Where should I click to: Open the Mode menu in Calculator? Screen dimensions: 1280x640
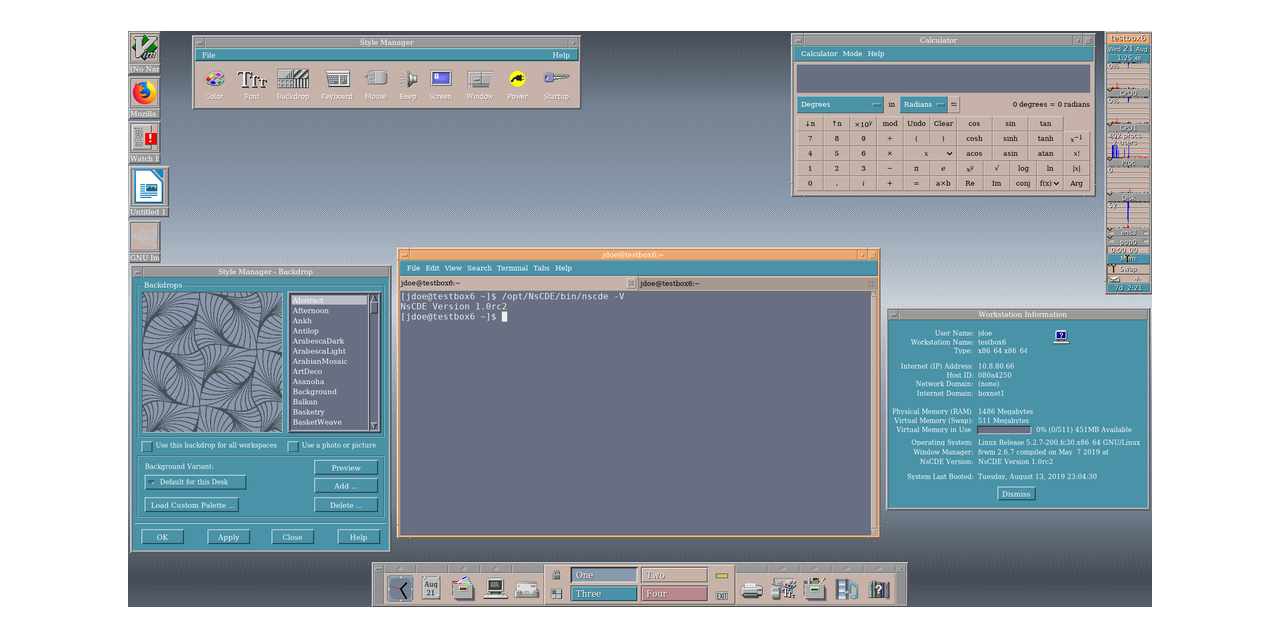tap(852, 54)
